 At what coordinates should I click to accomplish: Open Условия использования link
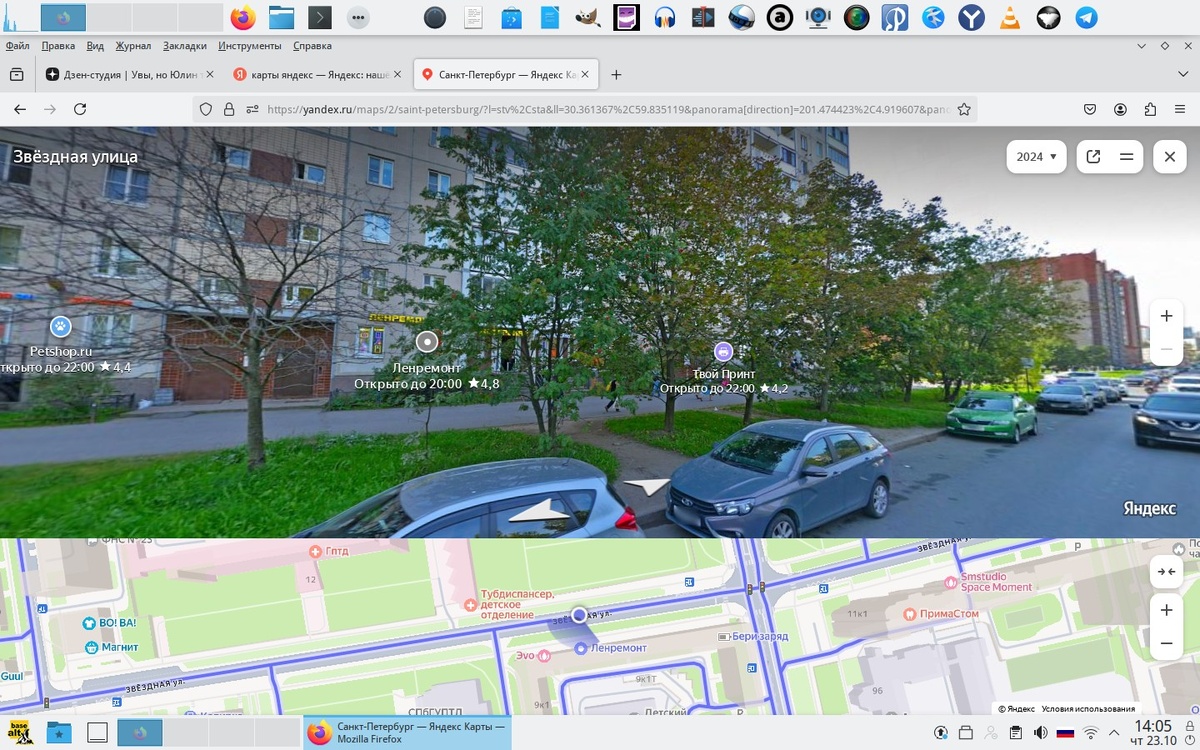click(x=1088, y=708)
